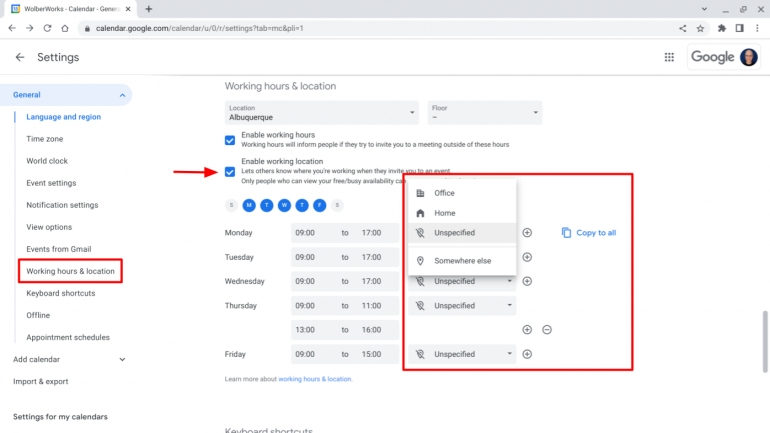
Task: Open a new browser tab
Action: 149,9
